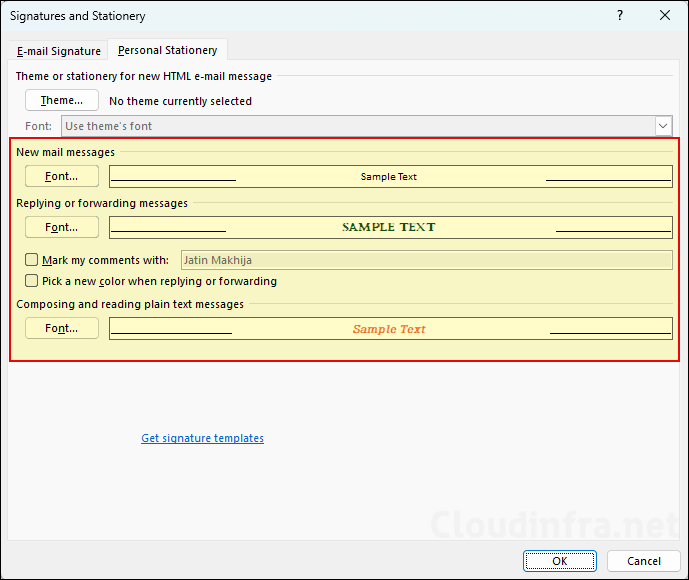Viewport: 689px width, 580px height.
Task: Open Get signature templates link
Action: (x=203, y=438)
